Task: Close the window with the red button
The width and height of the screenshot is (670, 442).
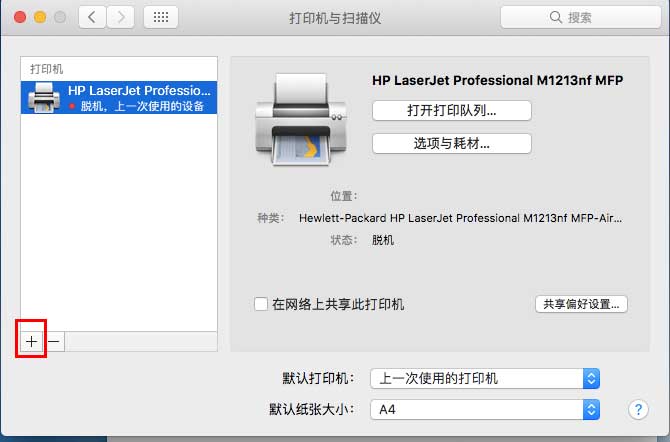Action: click(20, 17)
